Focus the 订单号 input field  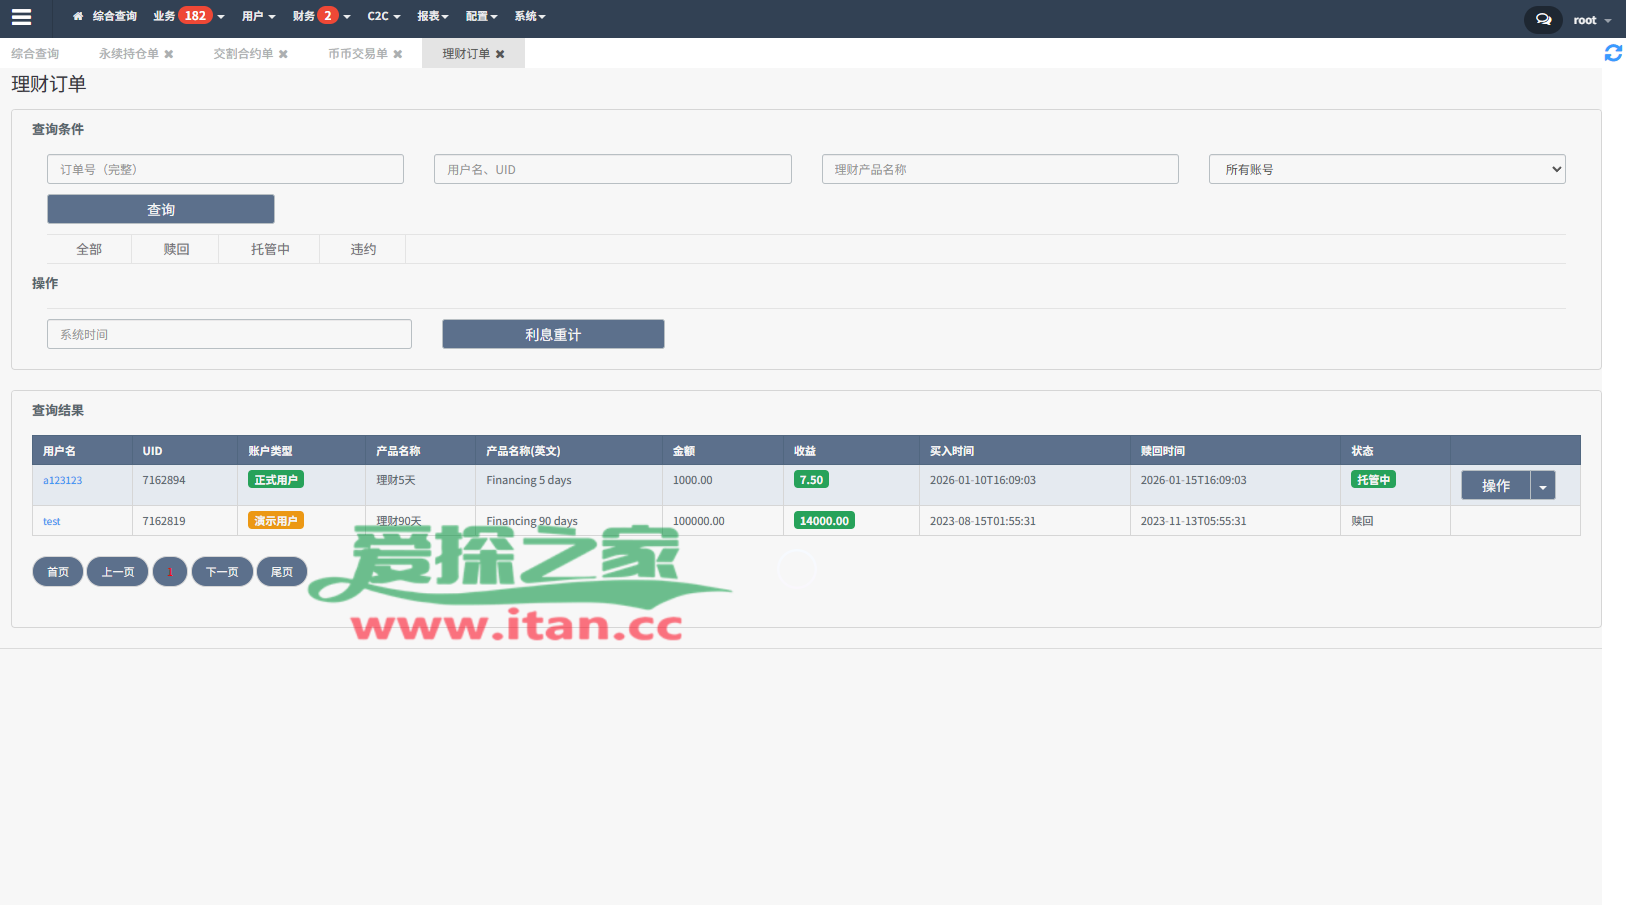pyautogui.click(x=225, y=169)
